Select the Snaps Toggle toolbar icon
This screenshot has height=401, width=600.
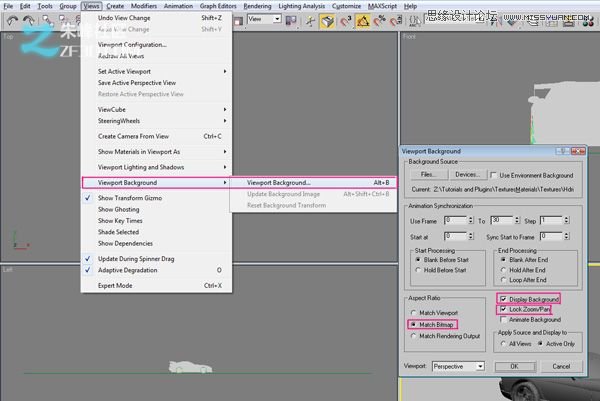345,18
